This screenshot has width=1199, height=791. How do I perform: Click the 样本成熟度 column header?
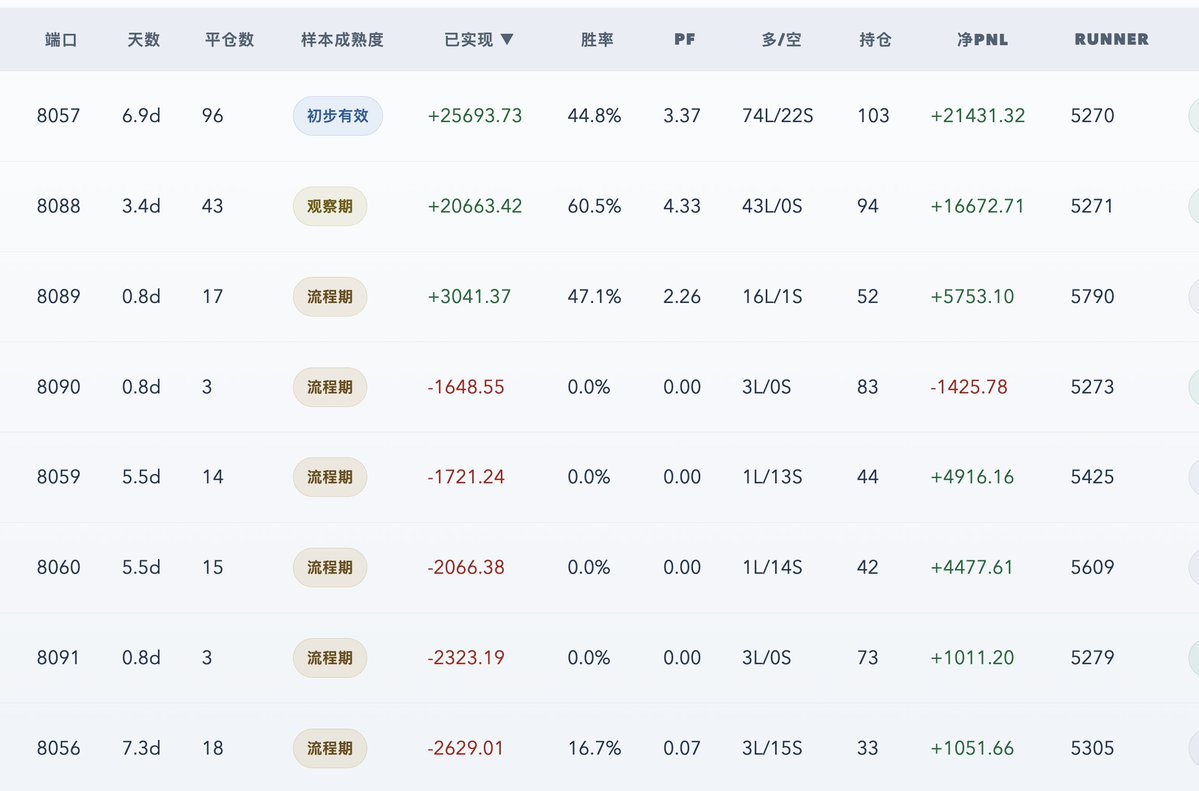pos(342,40)
